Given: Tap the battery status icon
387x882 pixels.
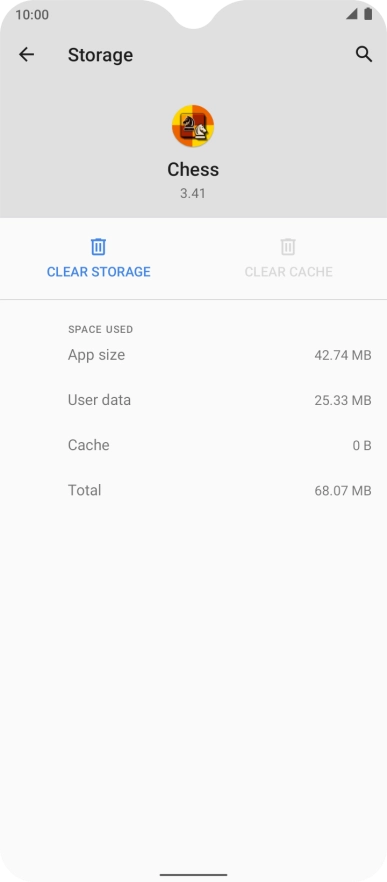Looking at the screenshot, I should pyautogui.click(x=368, y=14).
